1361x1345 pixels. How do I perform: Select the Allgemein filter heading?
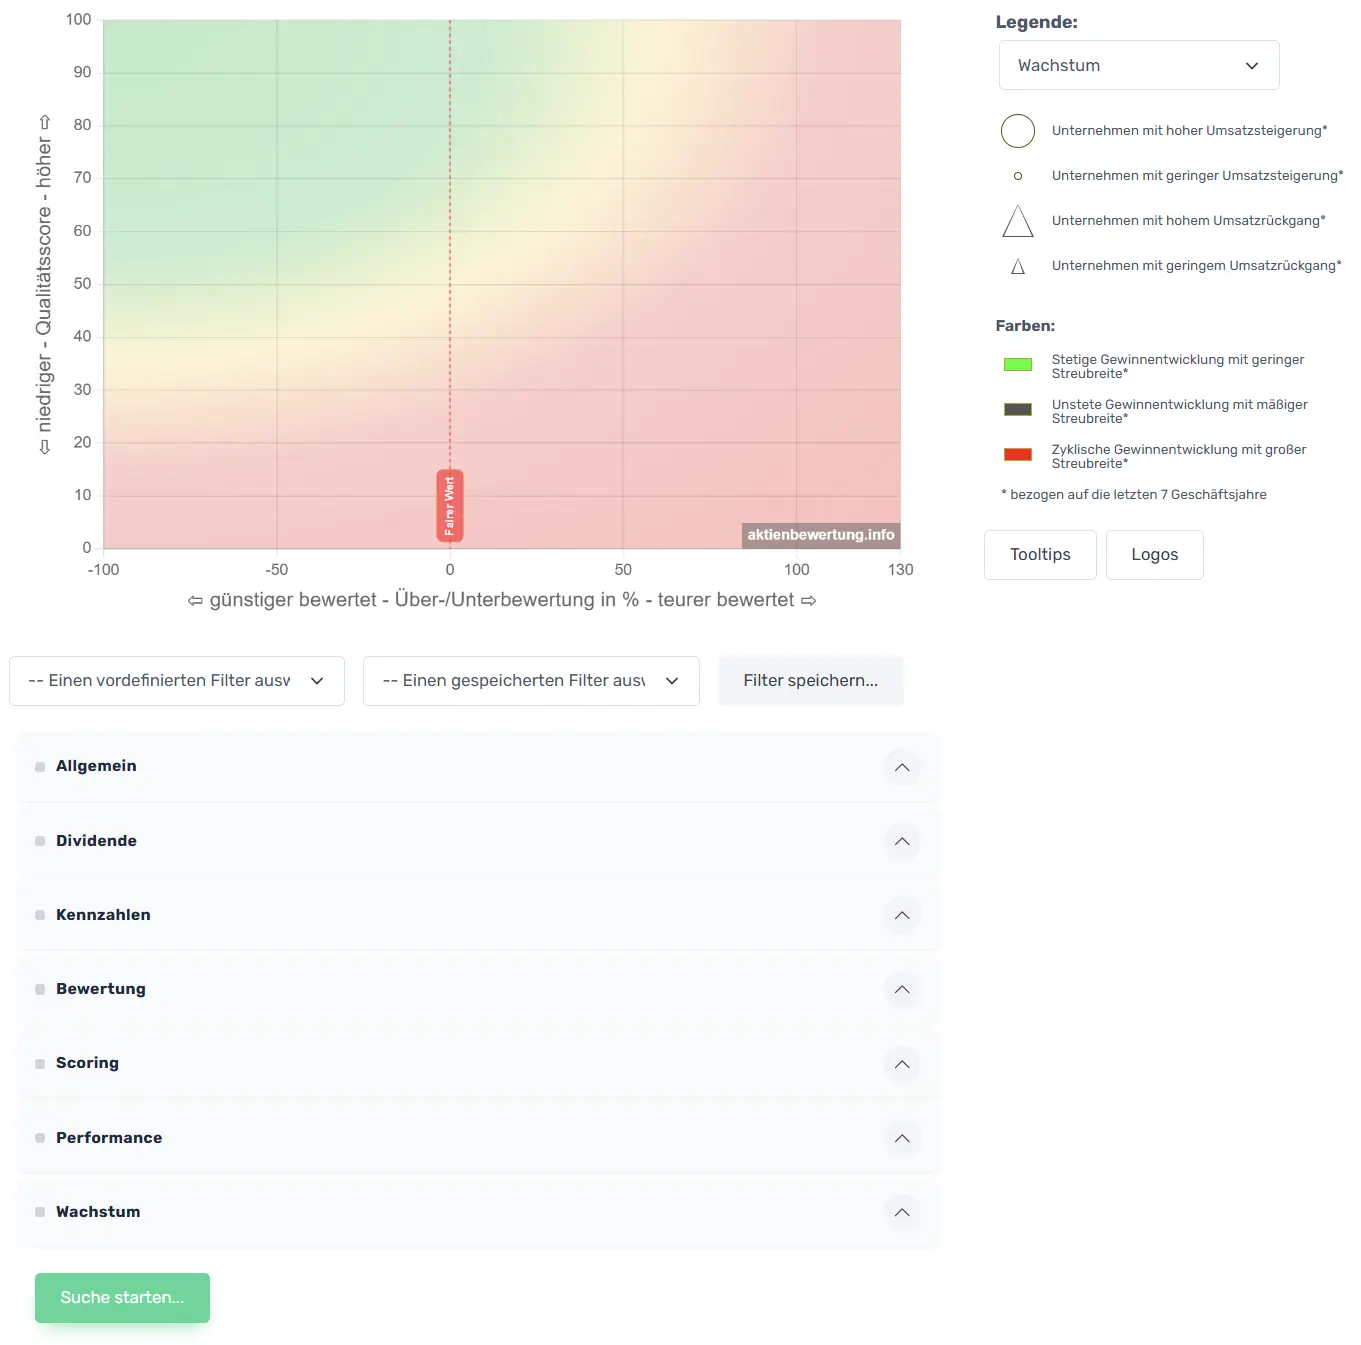[x=96, y=766]
